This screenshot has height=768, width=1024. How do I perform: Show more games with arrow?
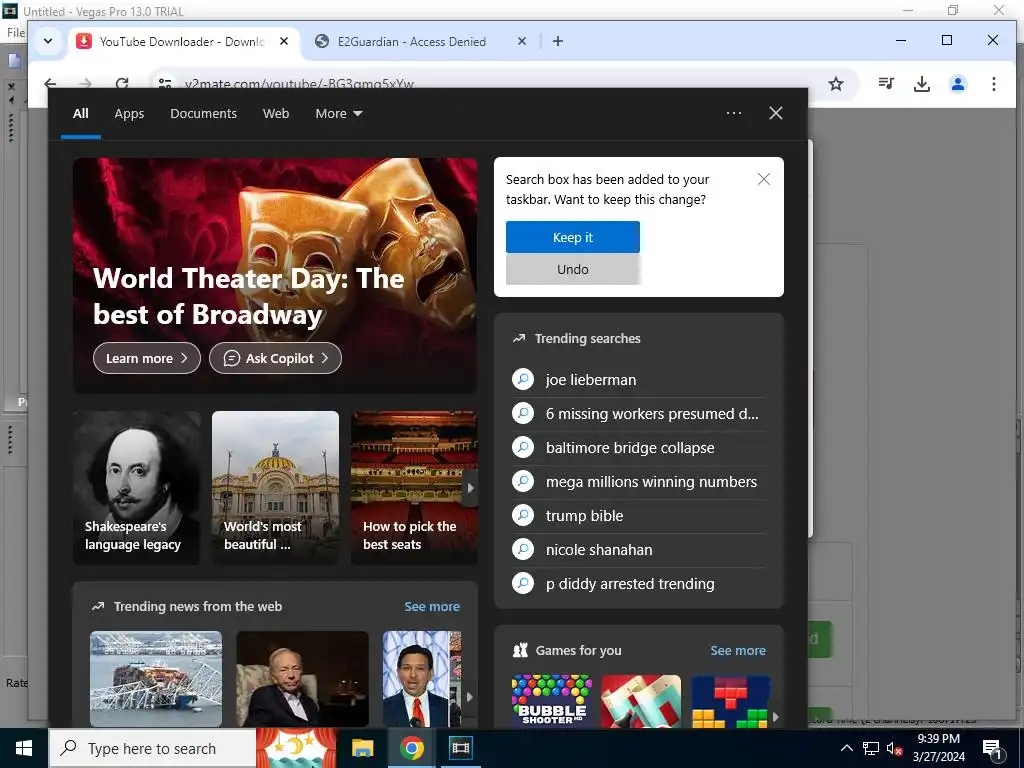click(775, 716)
